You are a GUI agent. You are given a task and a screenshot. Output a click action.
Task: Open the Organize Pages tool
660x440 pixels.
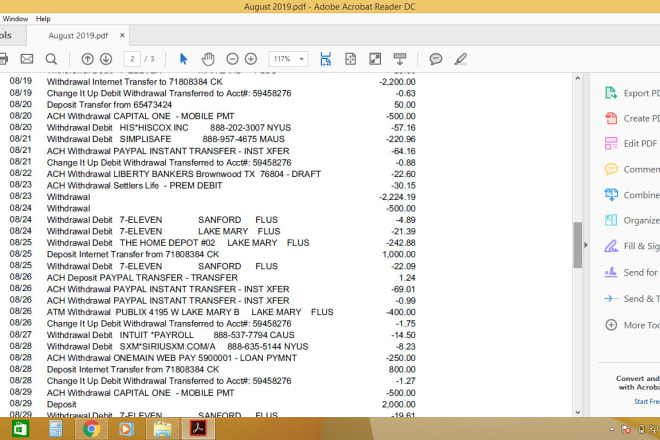[x=632, y=220]
